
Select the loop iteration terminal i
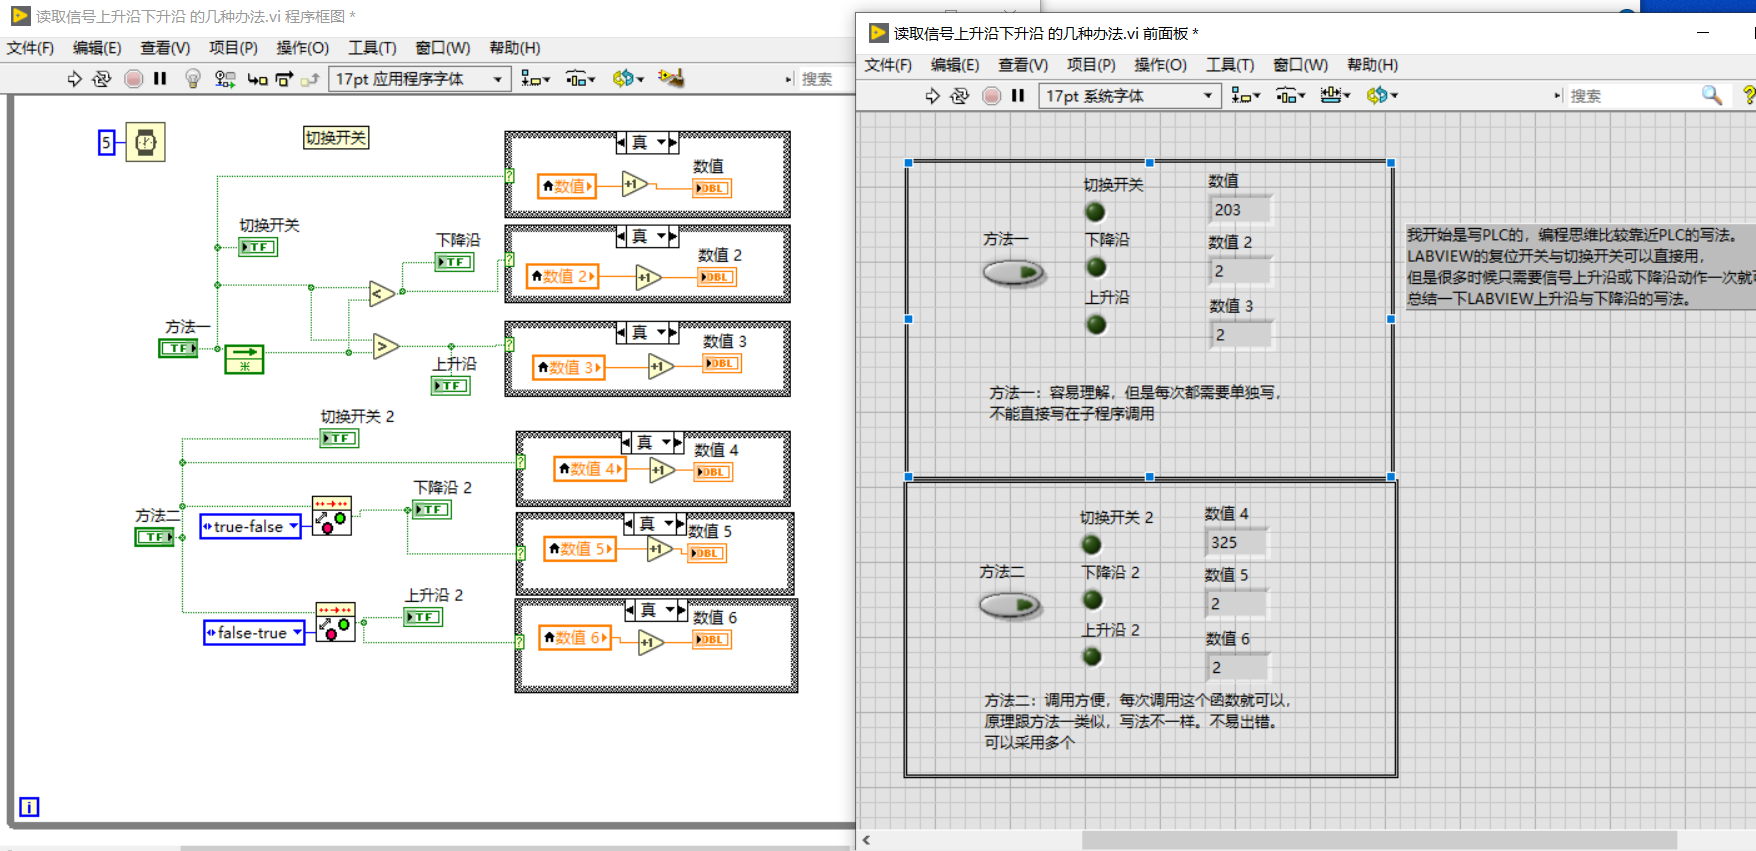tap(29, 807)
